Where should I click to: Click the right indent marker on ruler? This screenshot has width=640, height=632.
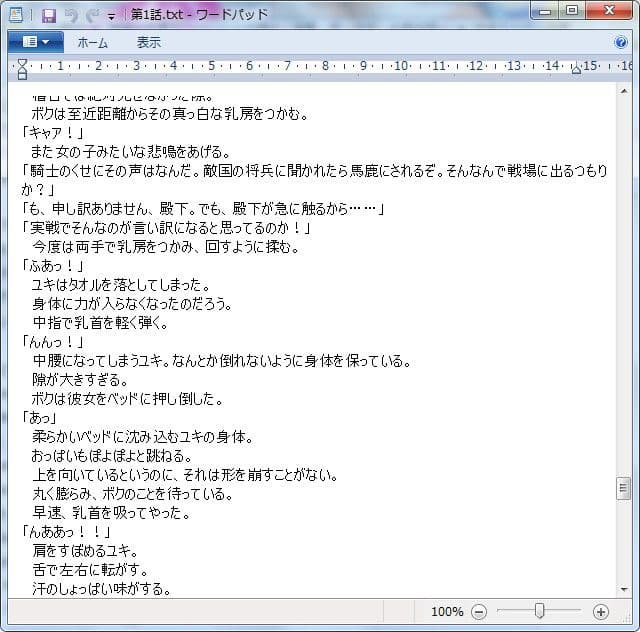coord(575,69)
